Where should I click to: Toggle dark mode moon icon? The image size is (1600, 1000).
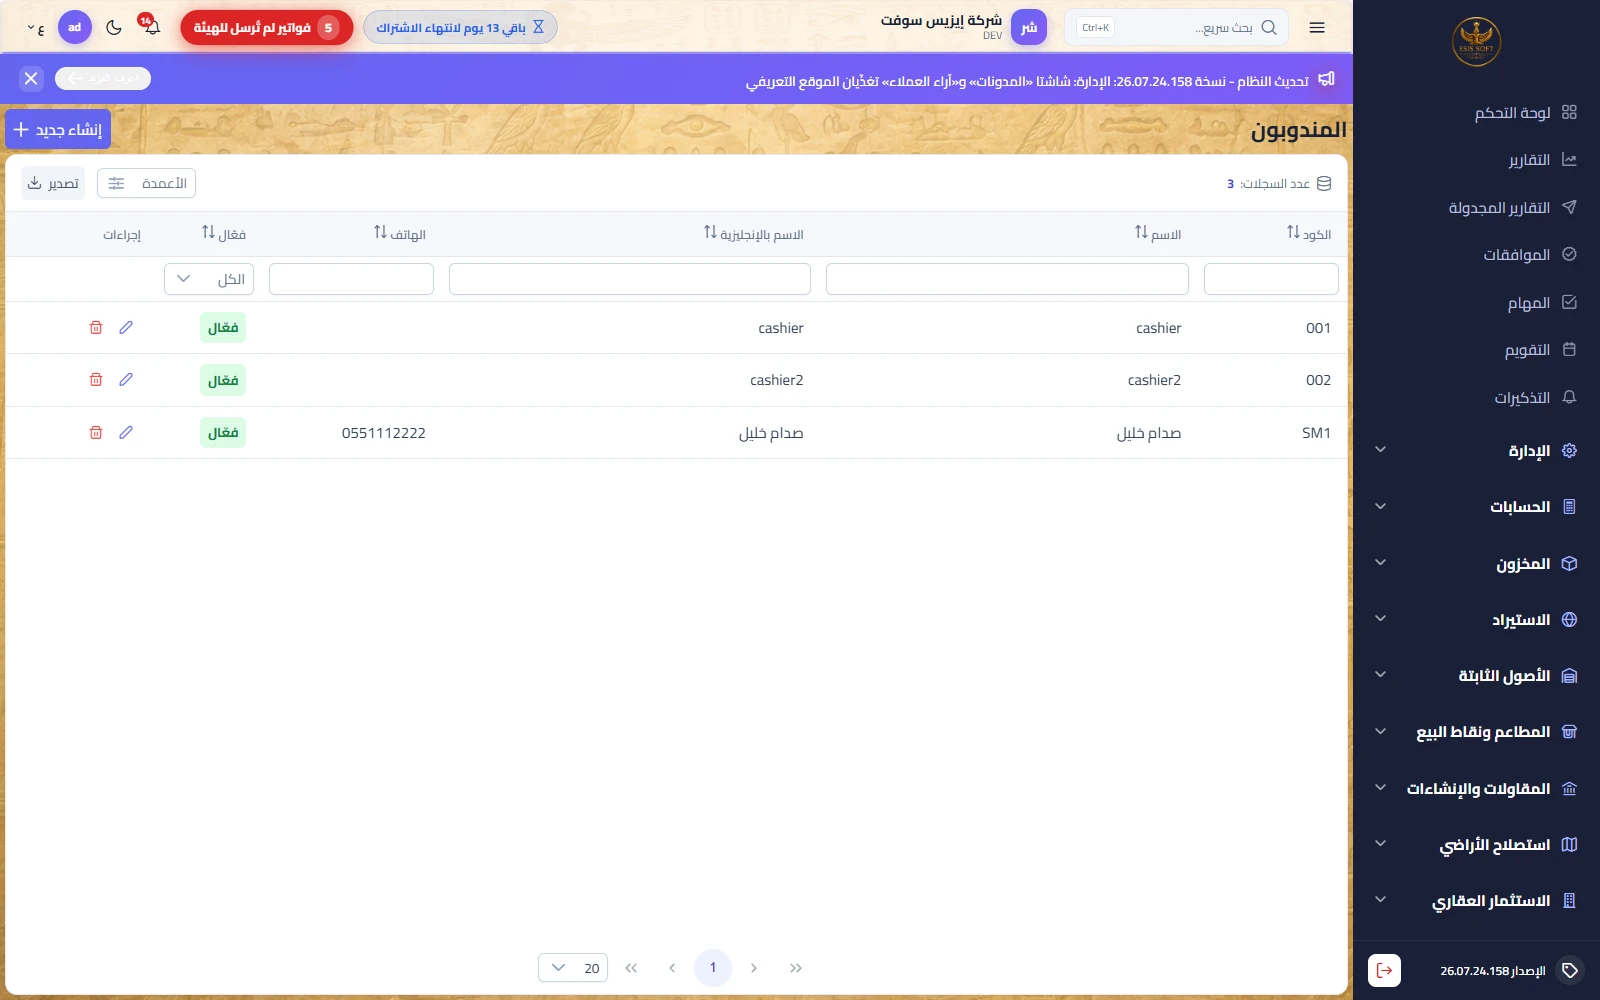114,28
